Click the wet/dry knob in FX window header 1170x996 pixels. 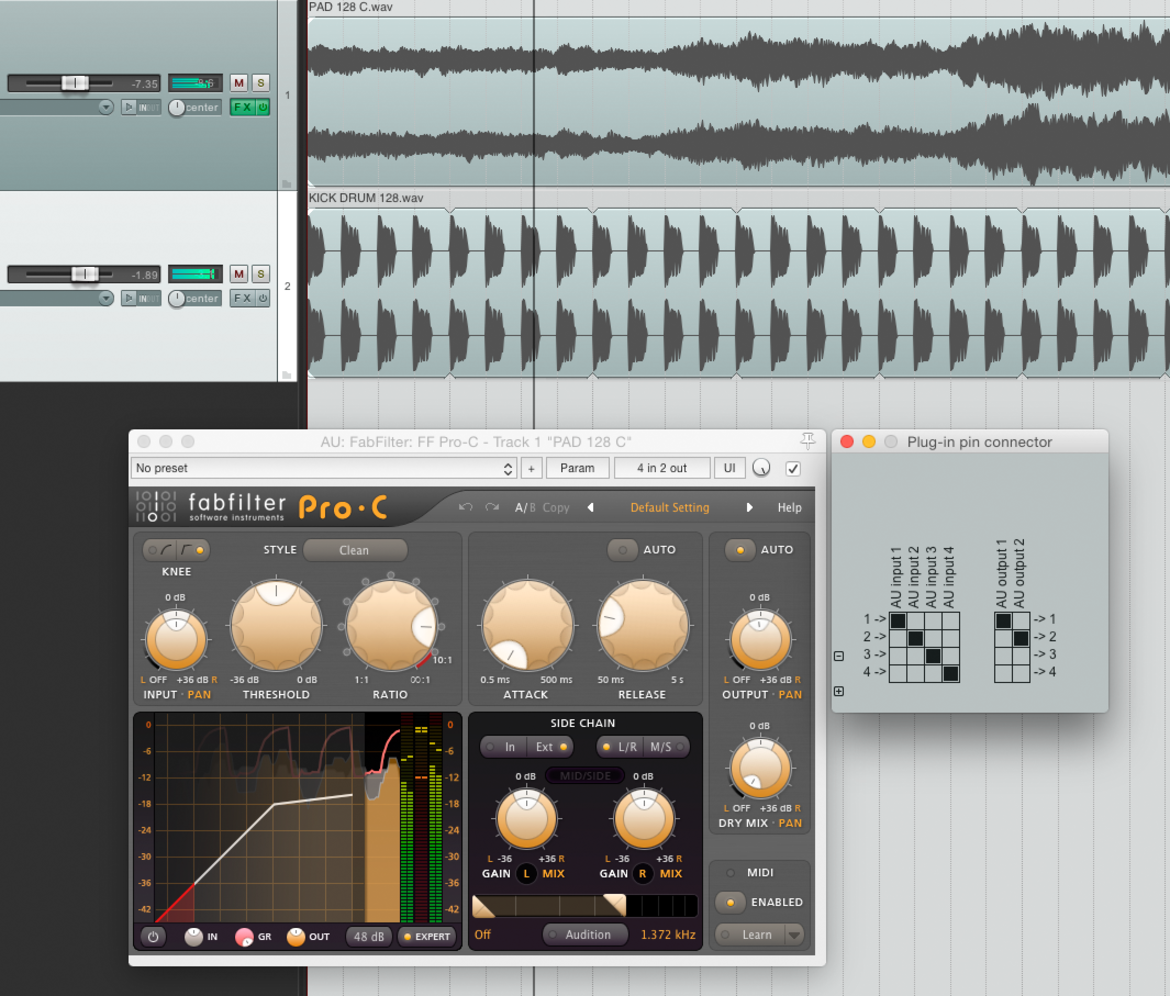click(761, 468)
